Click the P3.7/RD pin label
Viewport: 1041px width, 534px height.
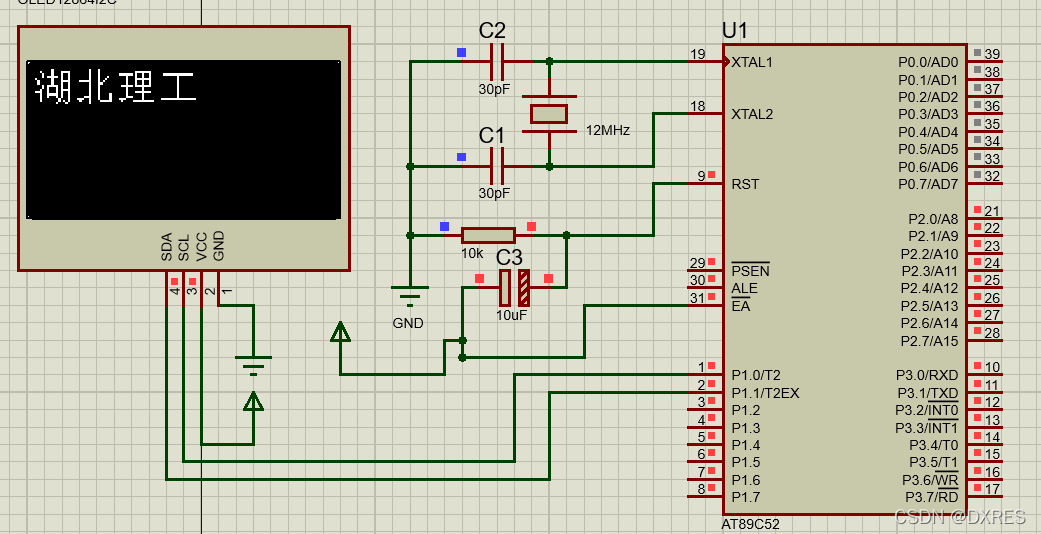pyautogui.click(x=931, y=497)
